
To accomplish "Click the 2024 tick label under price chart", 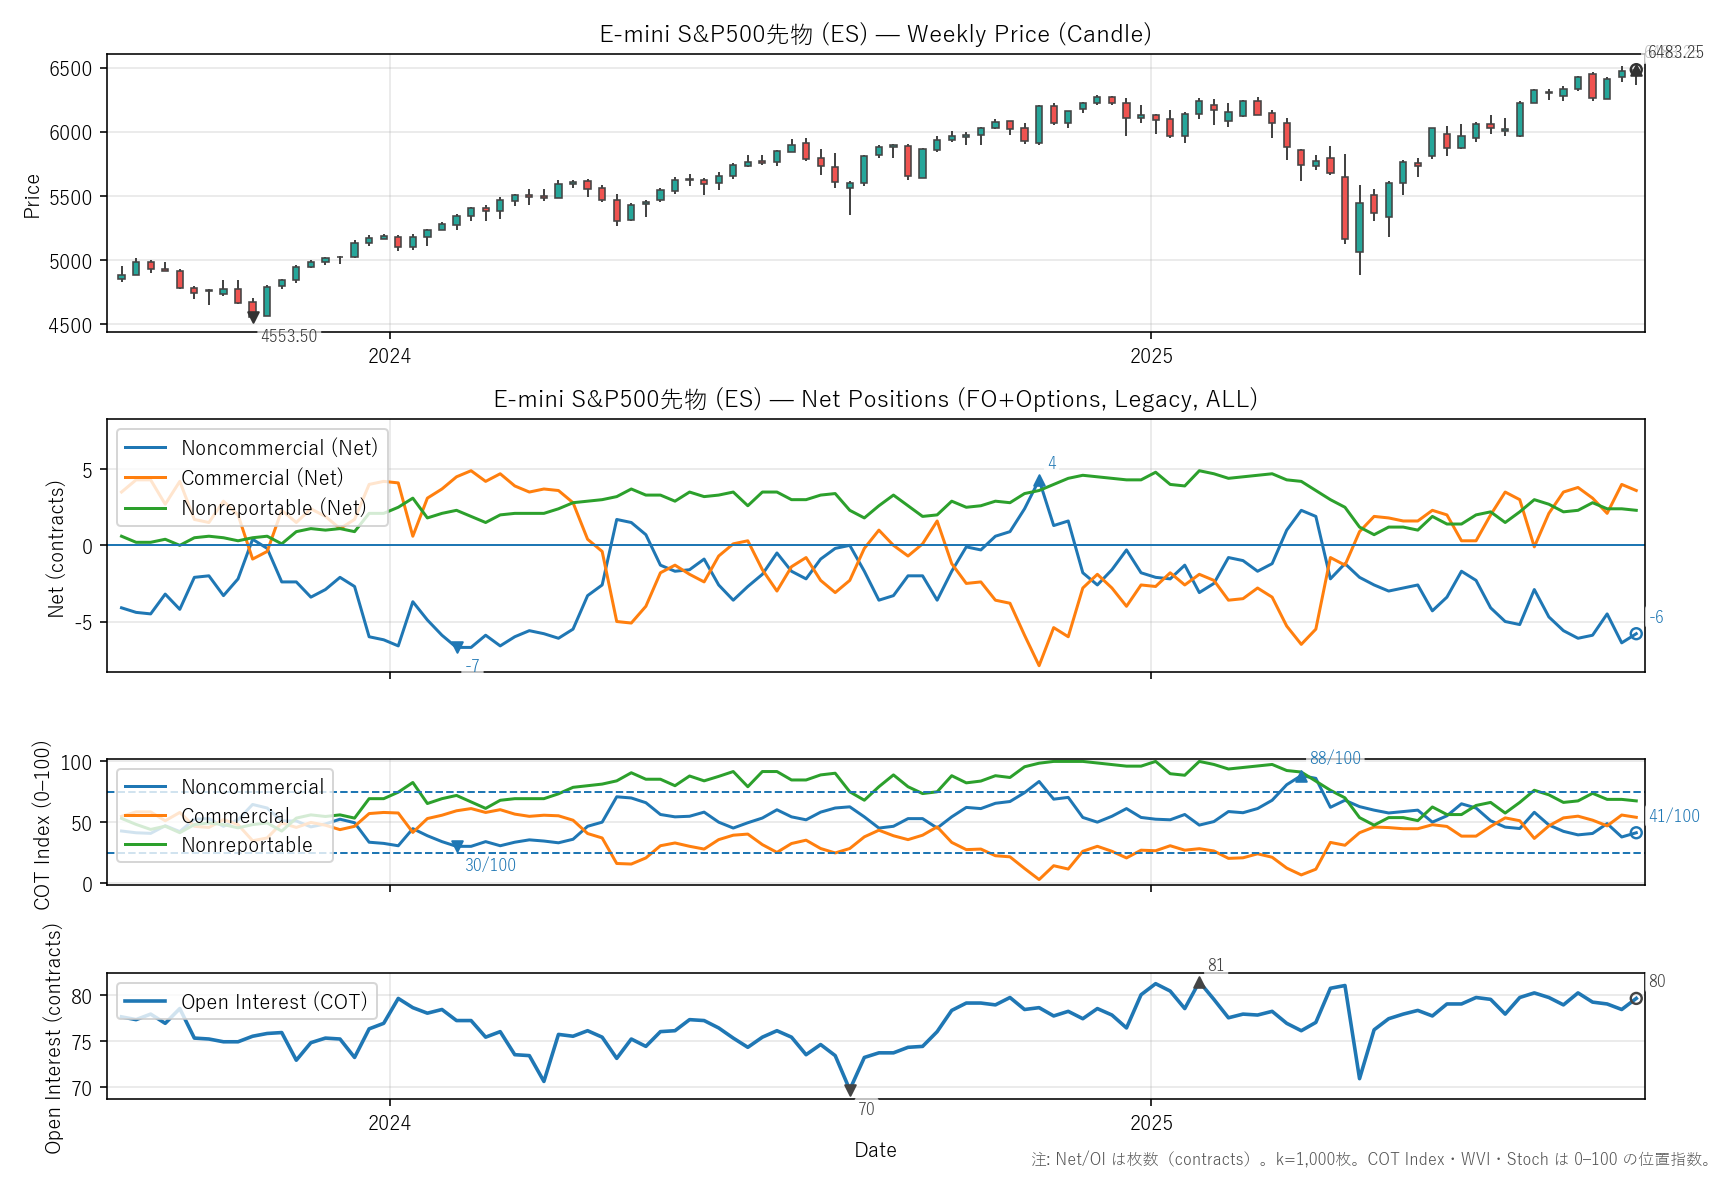I will [x=389, y=356].
